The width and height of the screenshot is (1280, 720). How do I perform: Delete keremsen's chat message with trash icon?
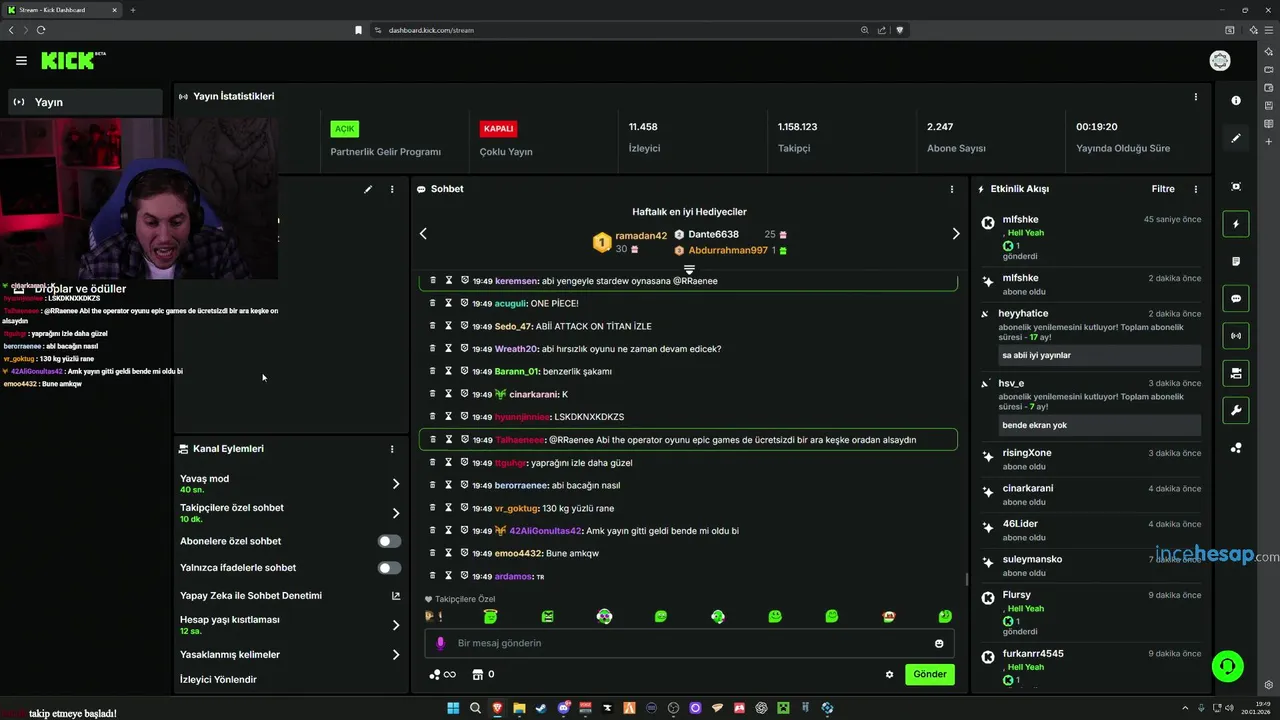click(x=433, y=281)
